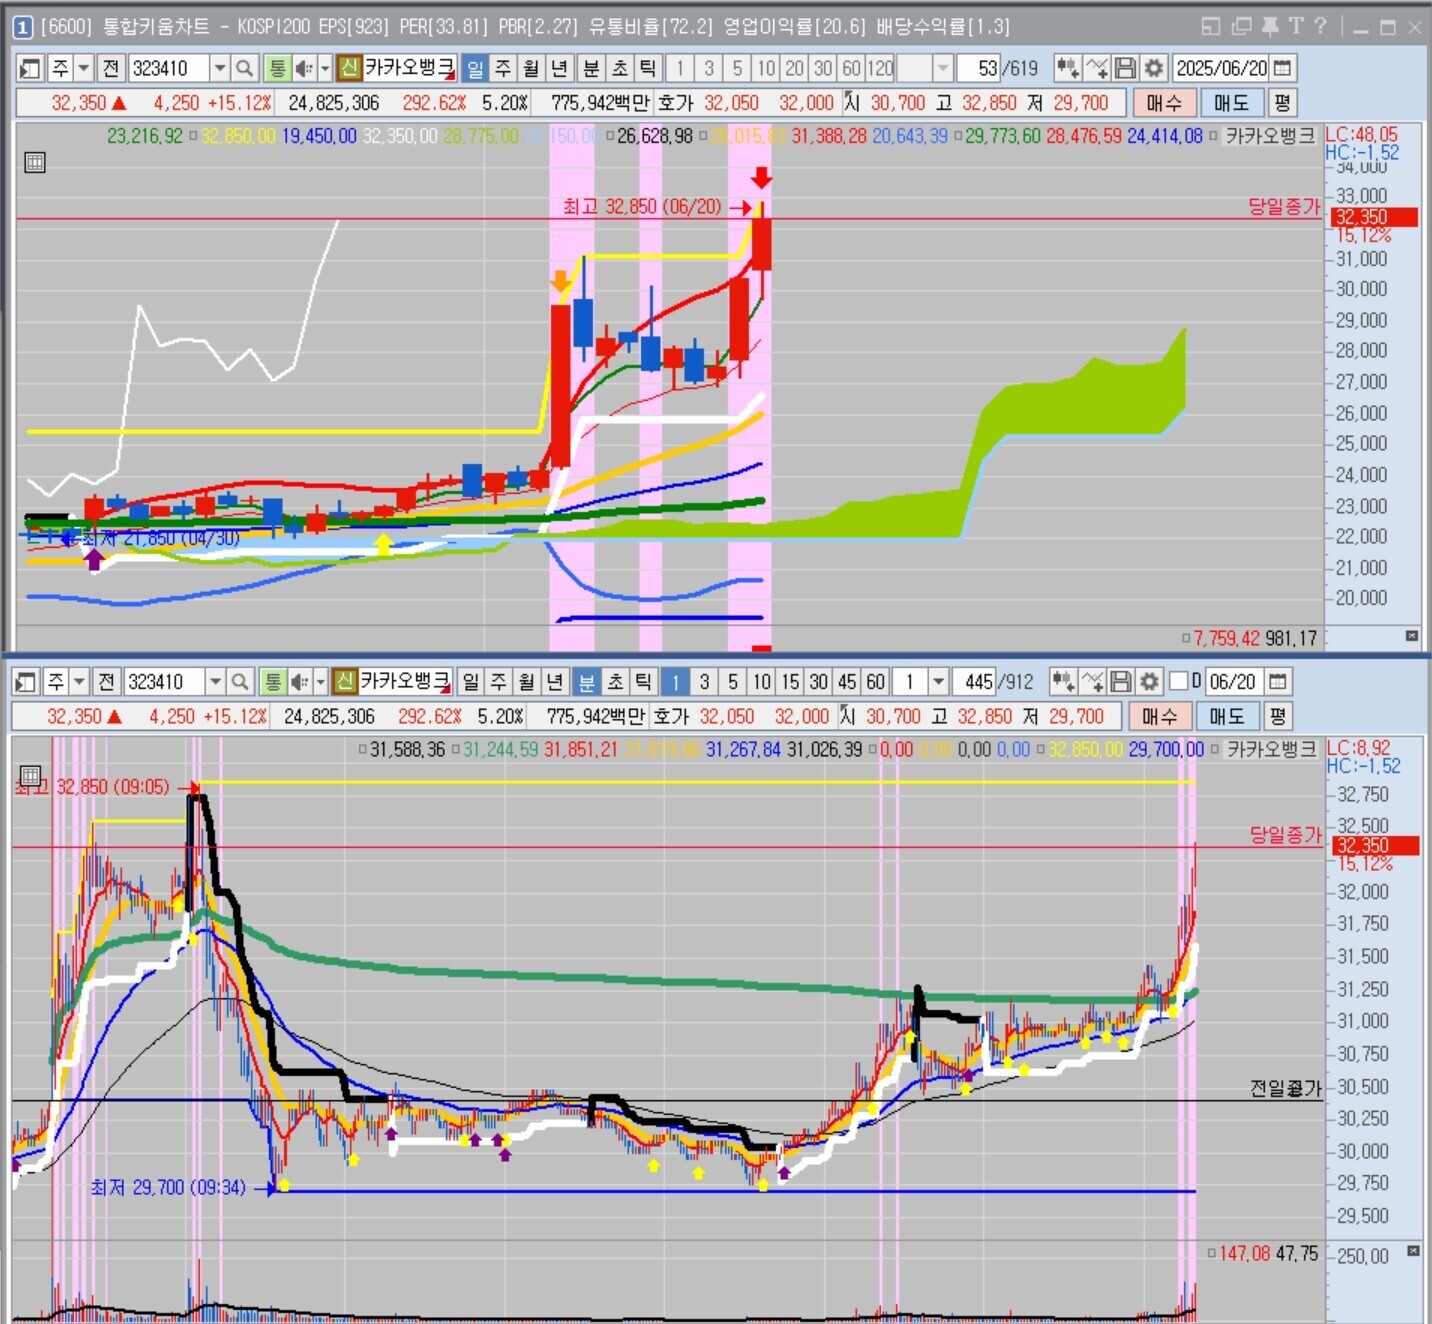
Task: Click the lower 매수 buy button
Action: pos(1160,716)
